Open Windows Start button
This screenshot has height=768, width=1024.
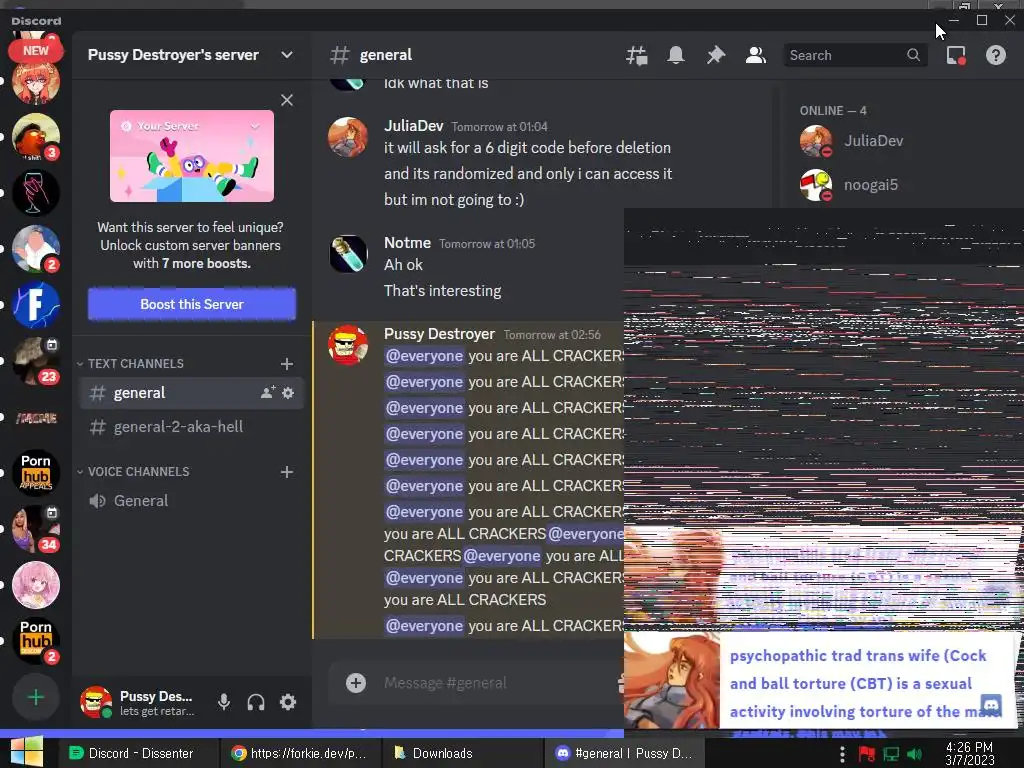pyautogui.click(x=27, y=752)
